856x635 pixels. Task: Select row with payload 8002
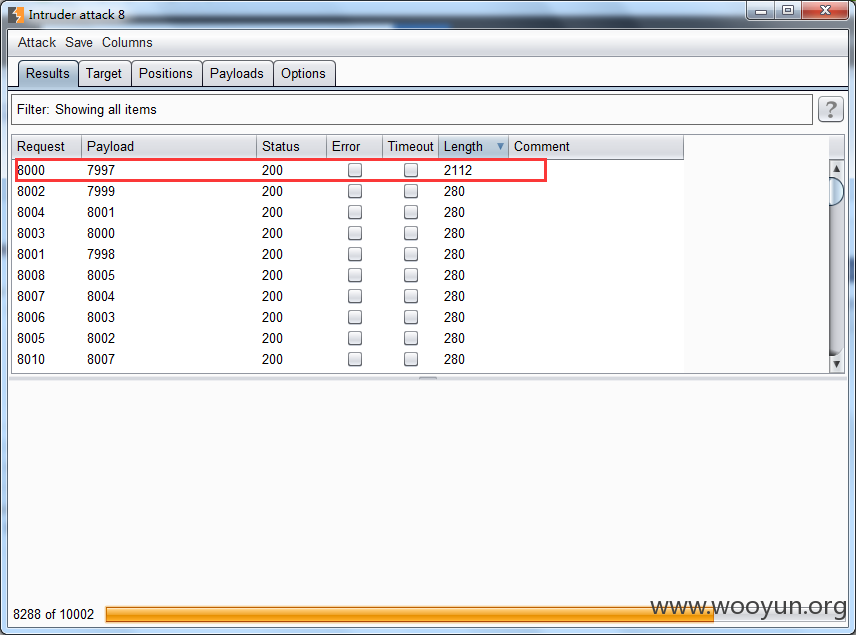(x=348, y=339)
